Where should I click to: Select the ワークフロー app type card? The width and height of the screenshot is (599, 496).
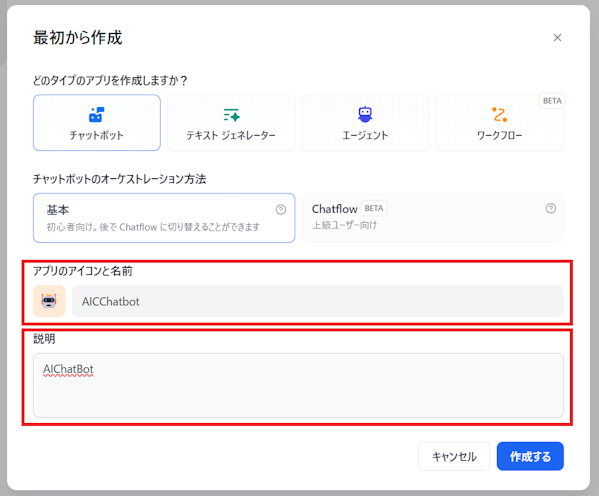[499, 123]
